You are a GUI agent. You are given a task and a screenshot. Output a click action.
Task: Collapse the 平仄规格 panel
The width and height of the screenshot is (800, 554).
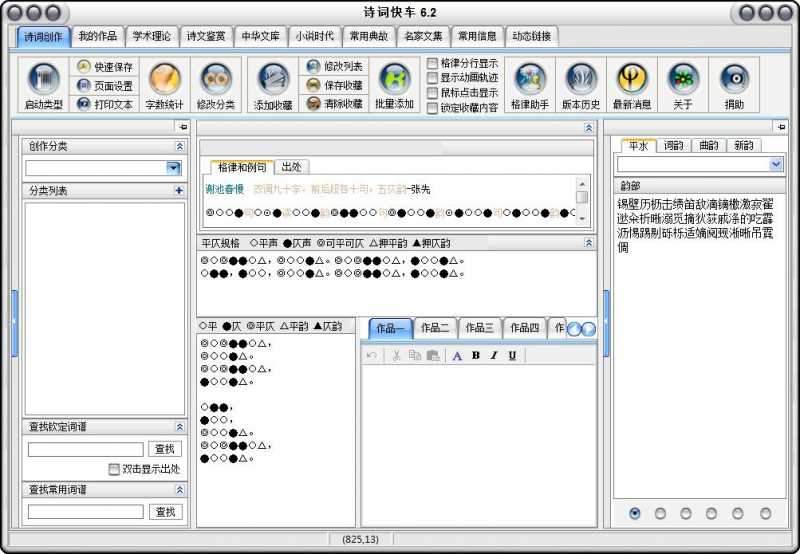588,242
